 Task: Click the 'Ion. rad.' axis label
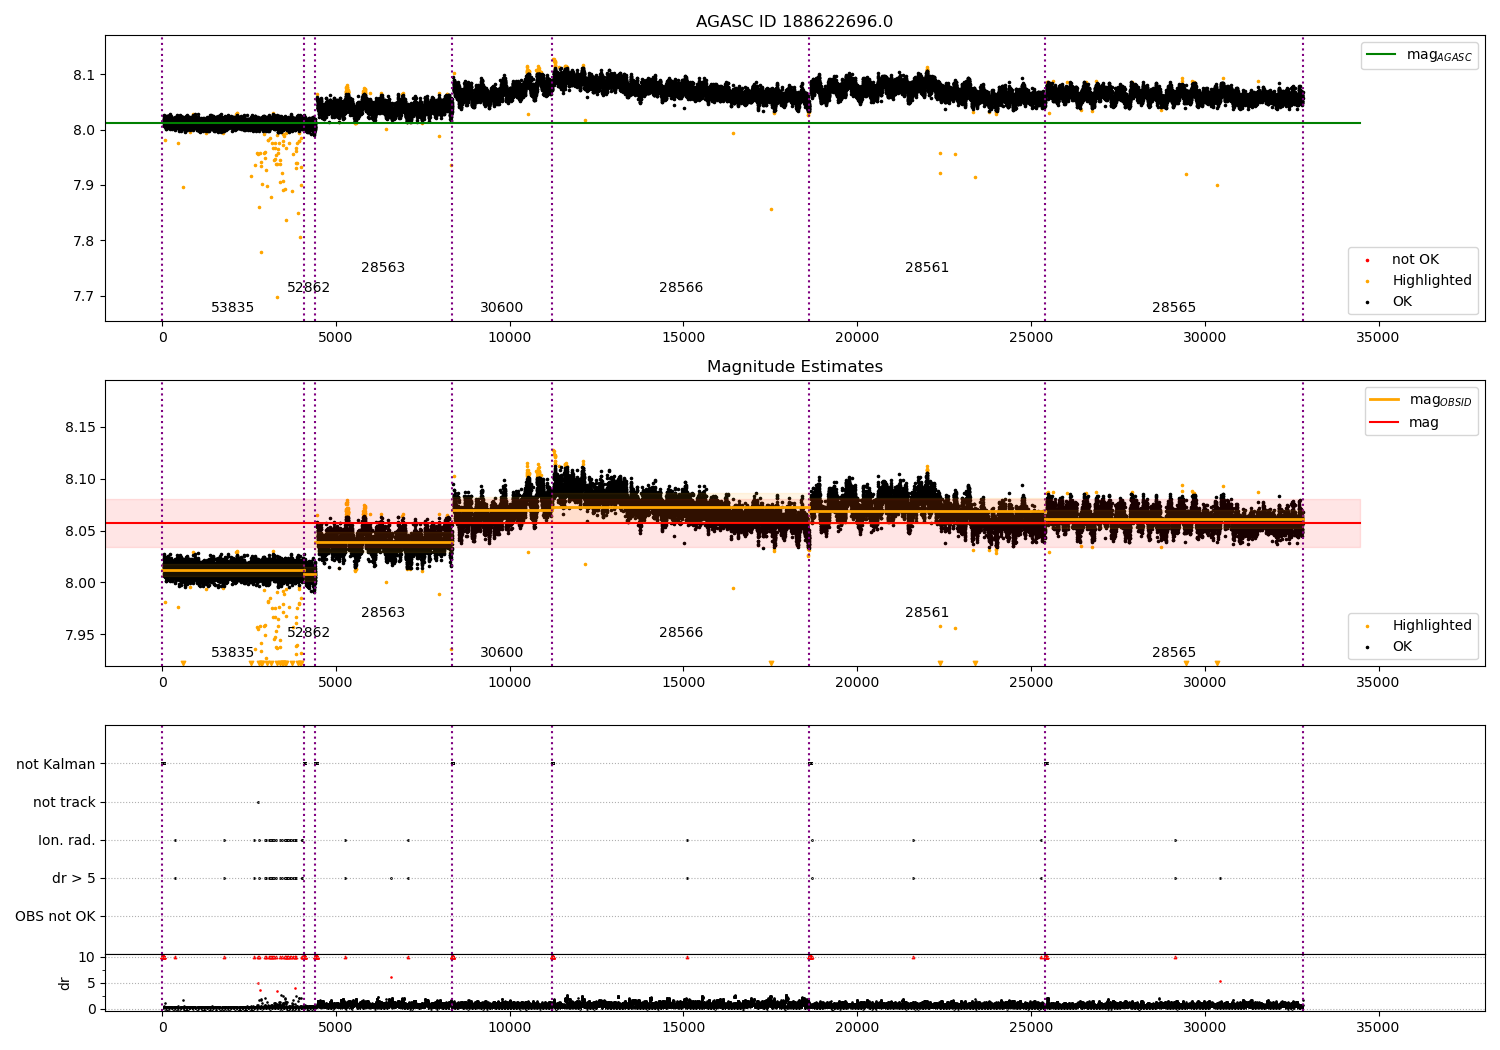point(67,840)
